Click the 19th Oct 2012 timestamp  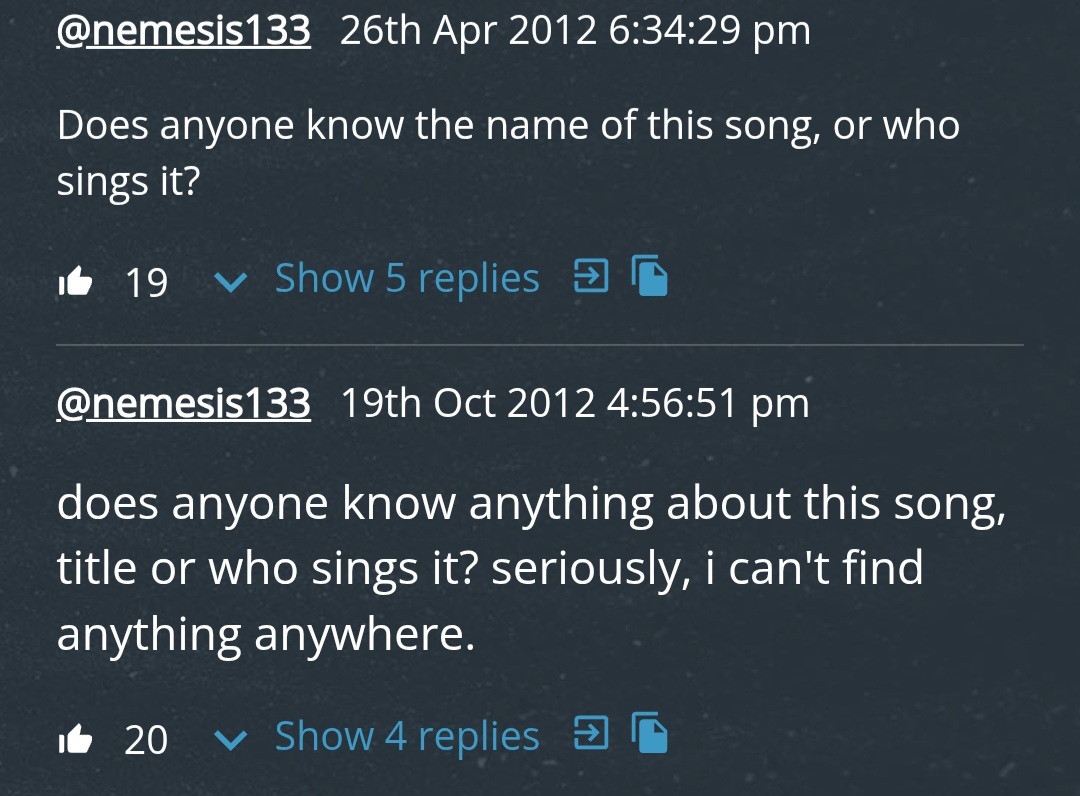tap(575, 403)
